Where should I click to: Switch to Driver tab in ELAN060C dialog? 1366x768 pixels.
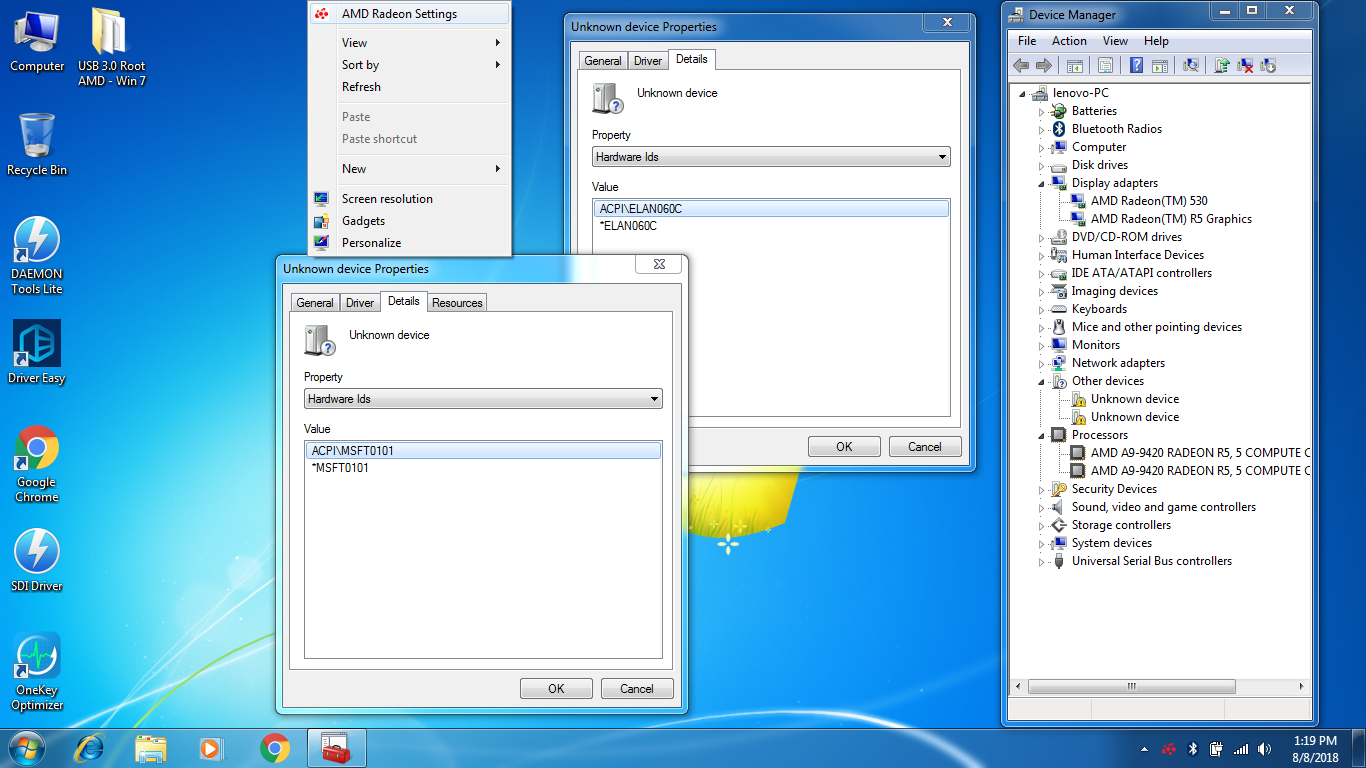tap(648, 61)
